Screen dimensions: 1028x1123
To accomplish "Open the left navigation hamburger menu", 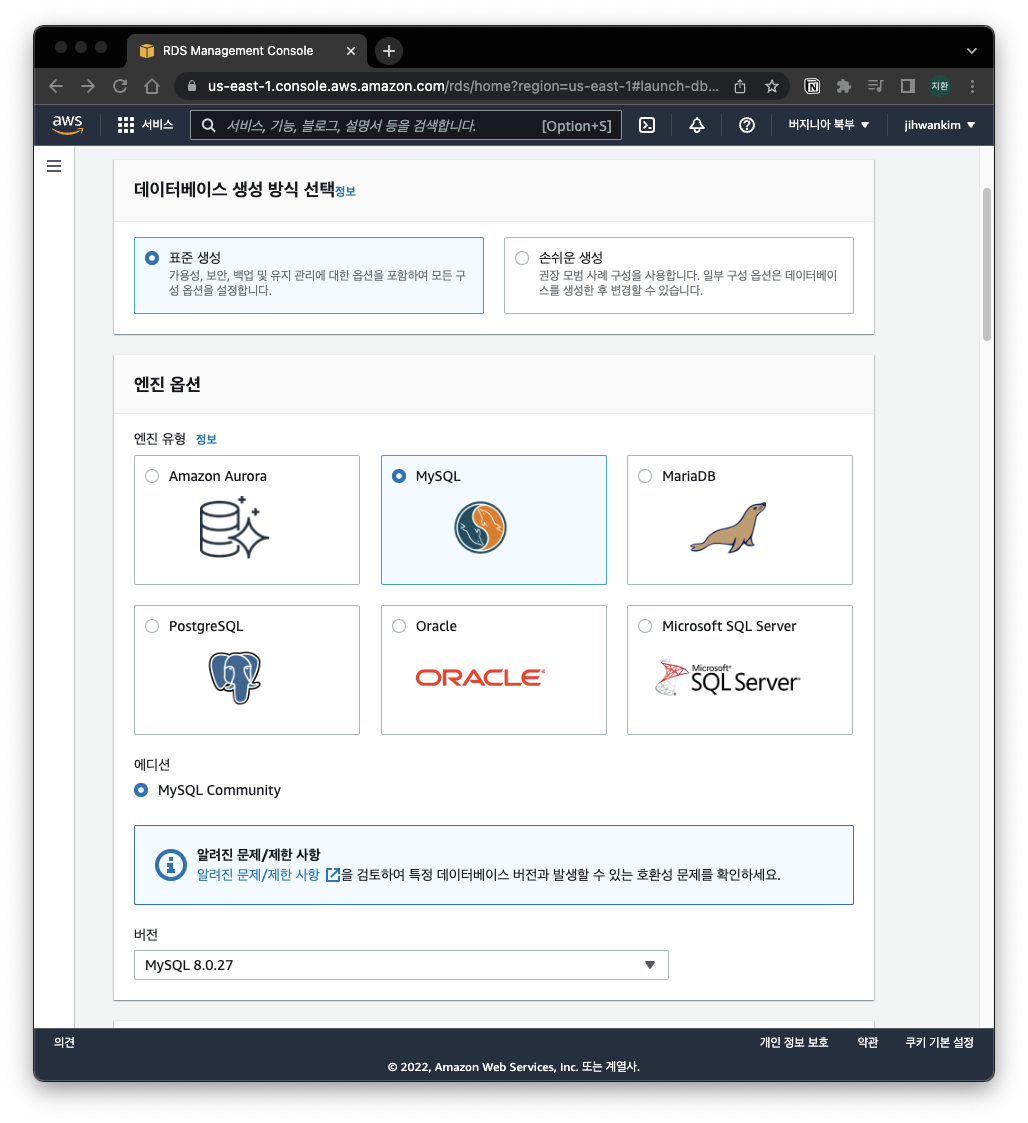I will 54,166.
